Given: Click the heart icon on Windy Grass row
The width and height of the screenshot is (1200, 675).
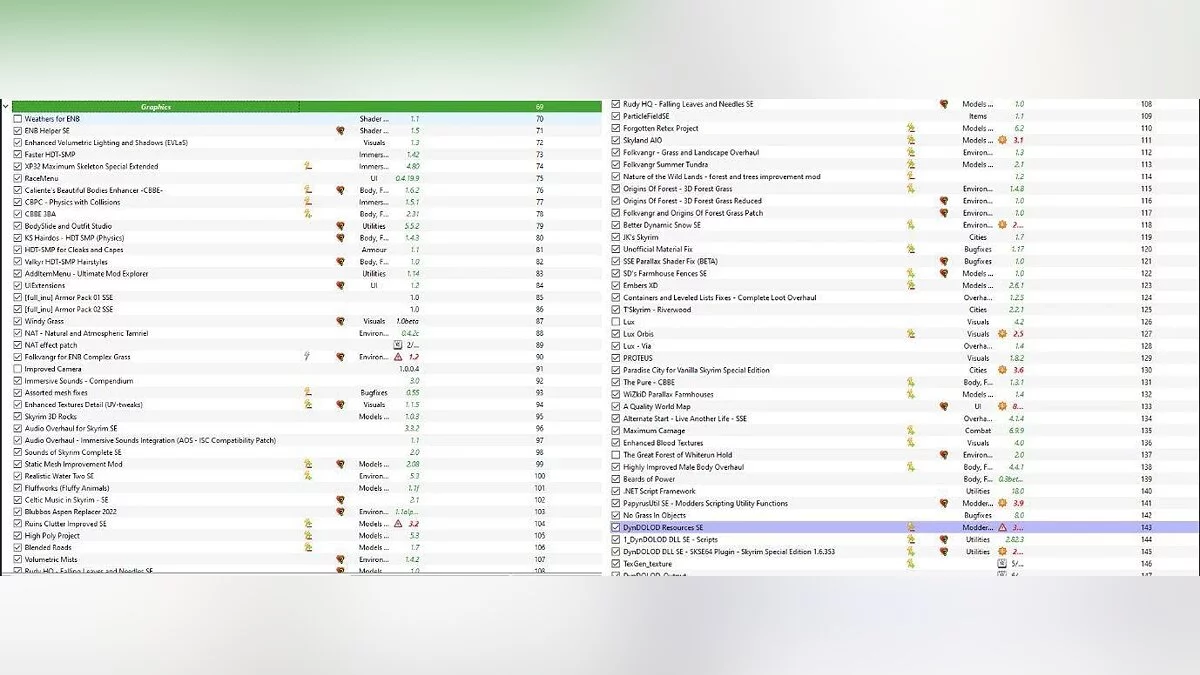Looking at the screenshot, I should tap(340, 321).
